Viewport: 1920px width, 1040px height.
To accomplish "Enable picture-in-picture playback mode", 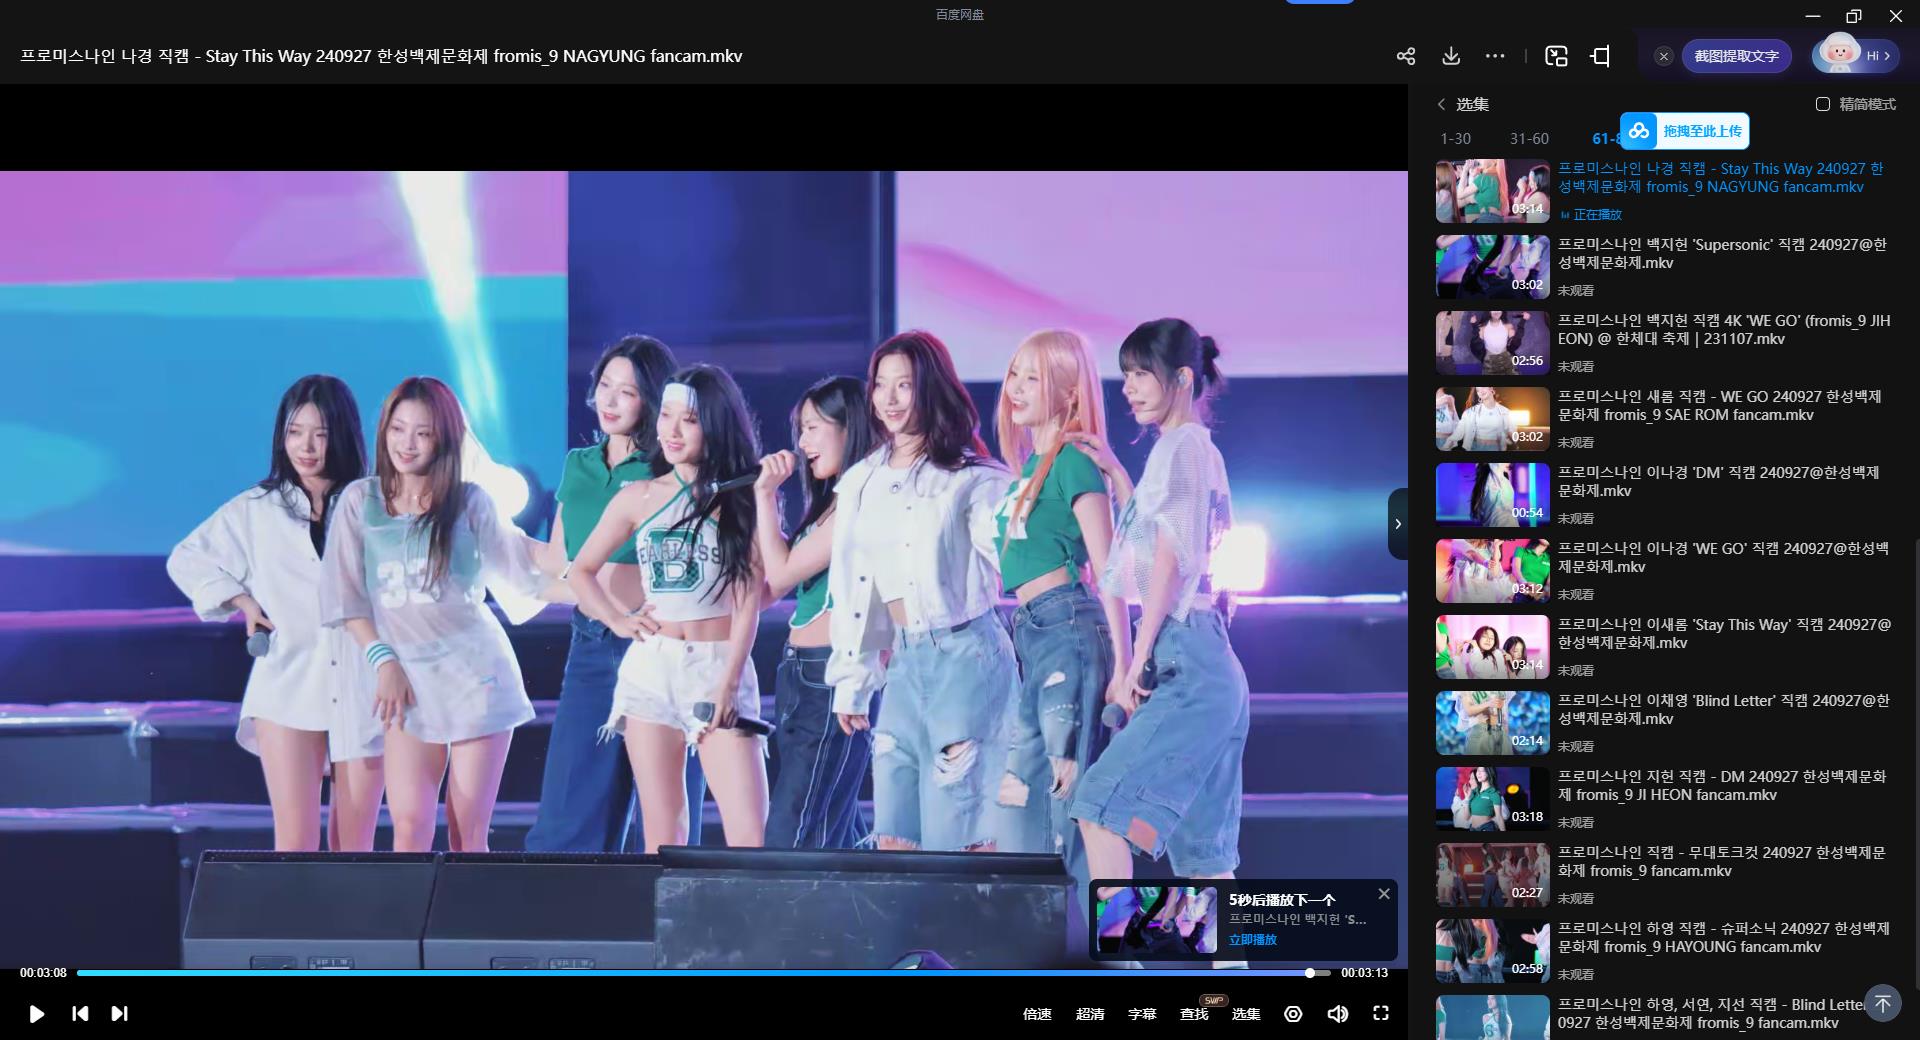I will (1556, 56).
